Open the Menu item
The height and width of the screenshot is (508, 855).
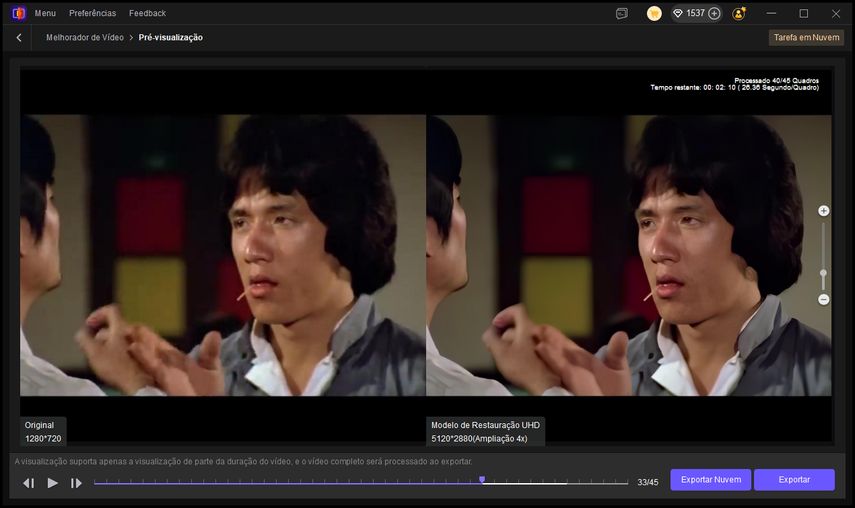click(x=45, y=13)
